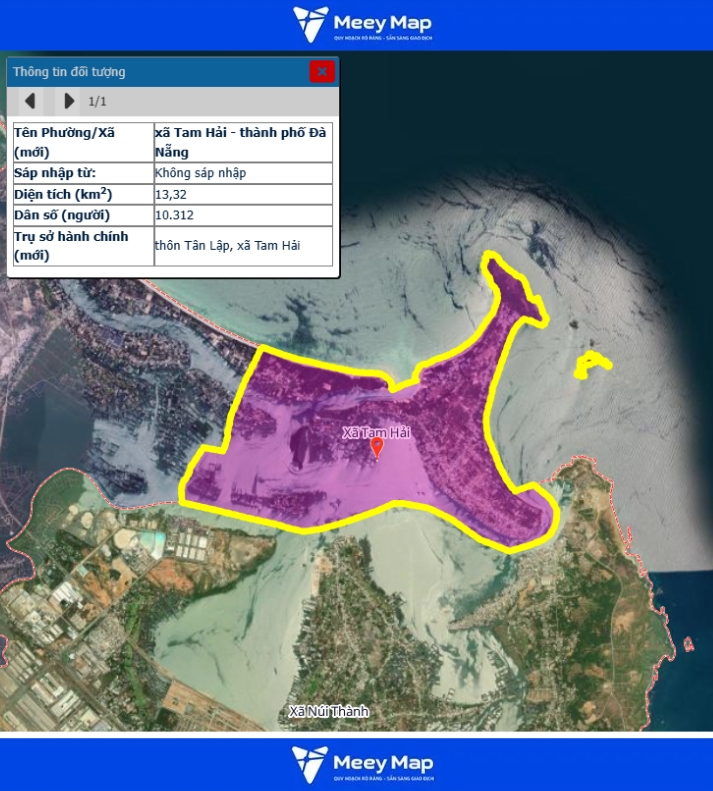The height and width of the screenshot is (791, 713).
Task: Click the Xã Núi Thành map label
Action: pos(328,712)
